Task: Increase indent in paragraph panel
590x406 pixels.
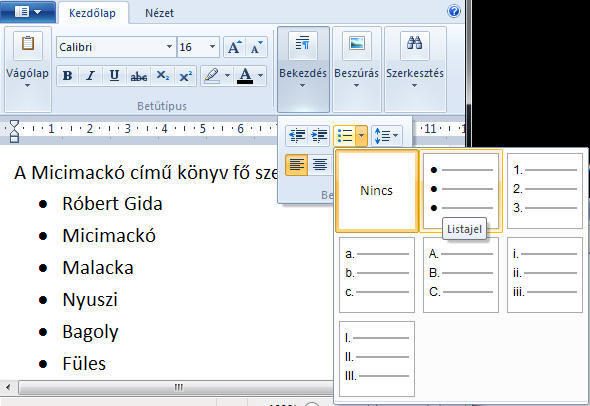Action: coord(319,135)
